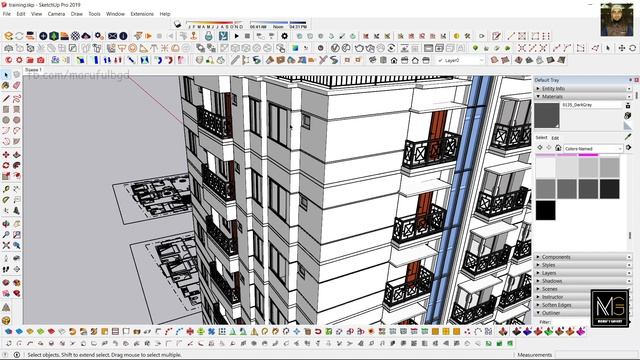Viewport: 640px width, 360px height.
Task: Select the Push/Pull tool
Action: click(x=16, y=155)
